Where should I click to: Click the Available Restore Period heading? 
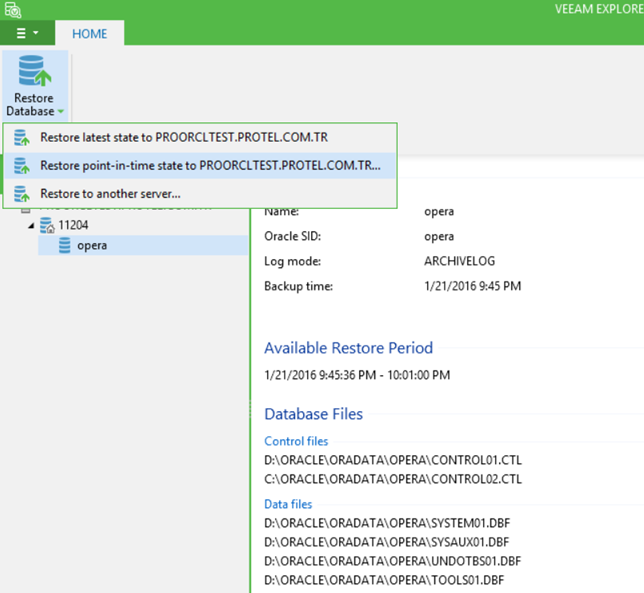348,348
